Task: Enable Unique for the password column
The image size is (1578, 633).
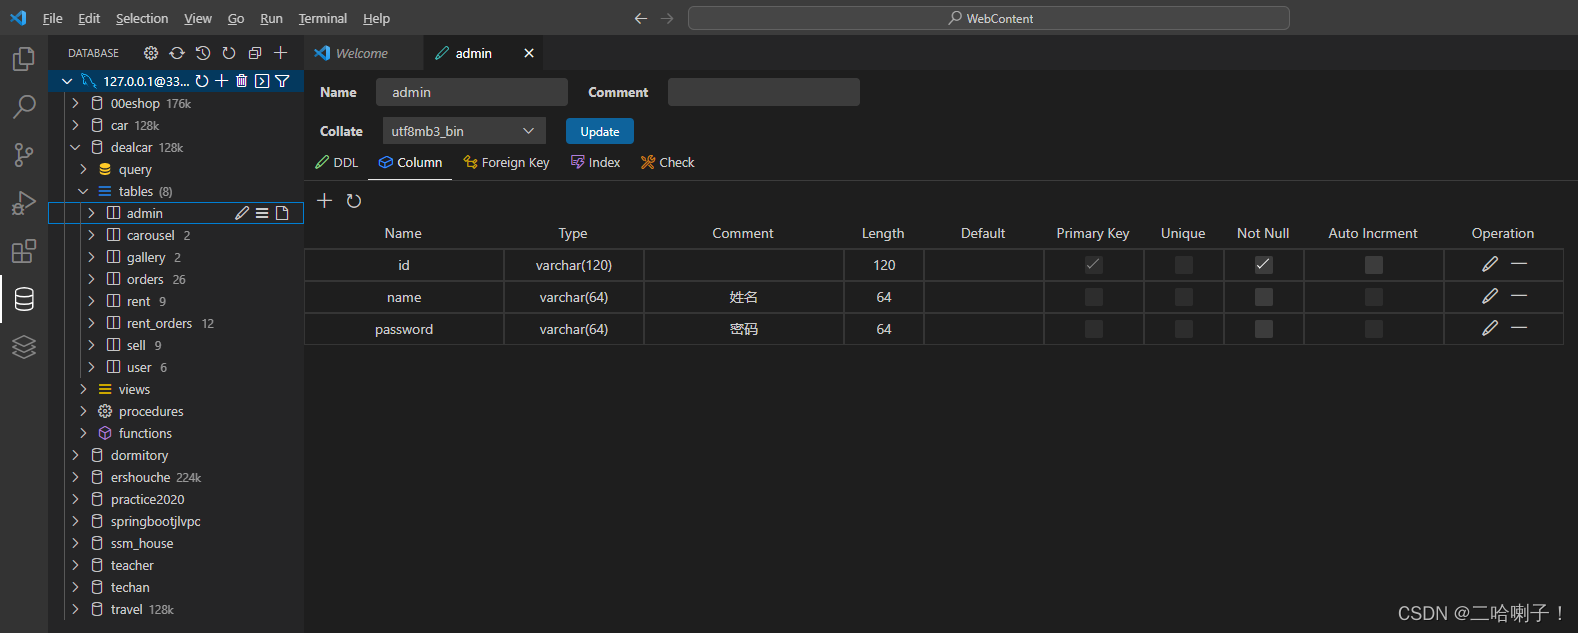Action: point(1184,329)
